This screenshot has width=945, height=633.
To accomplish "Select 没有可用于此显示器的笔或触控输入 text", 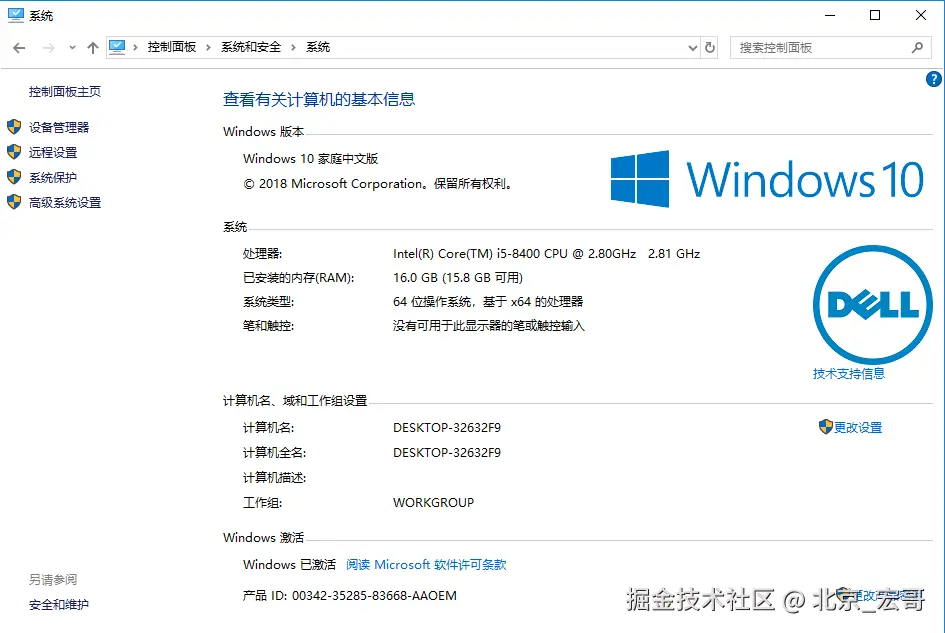I will tap(489, 326).
